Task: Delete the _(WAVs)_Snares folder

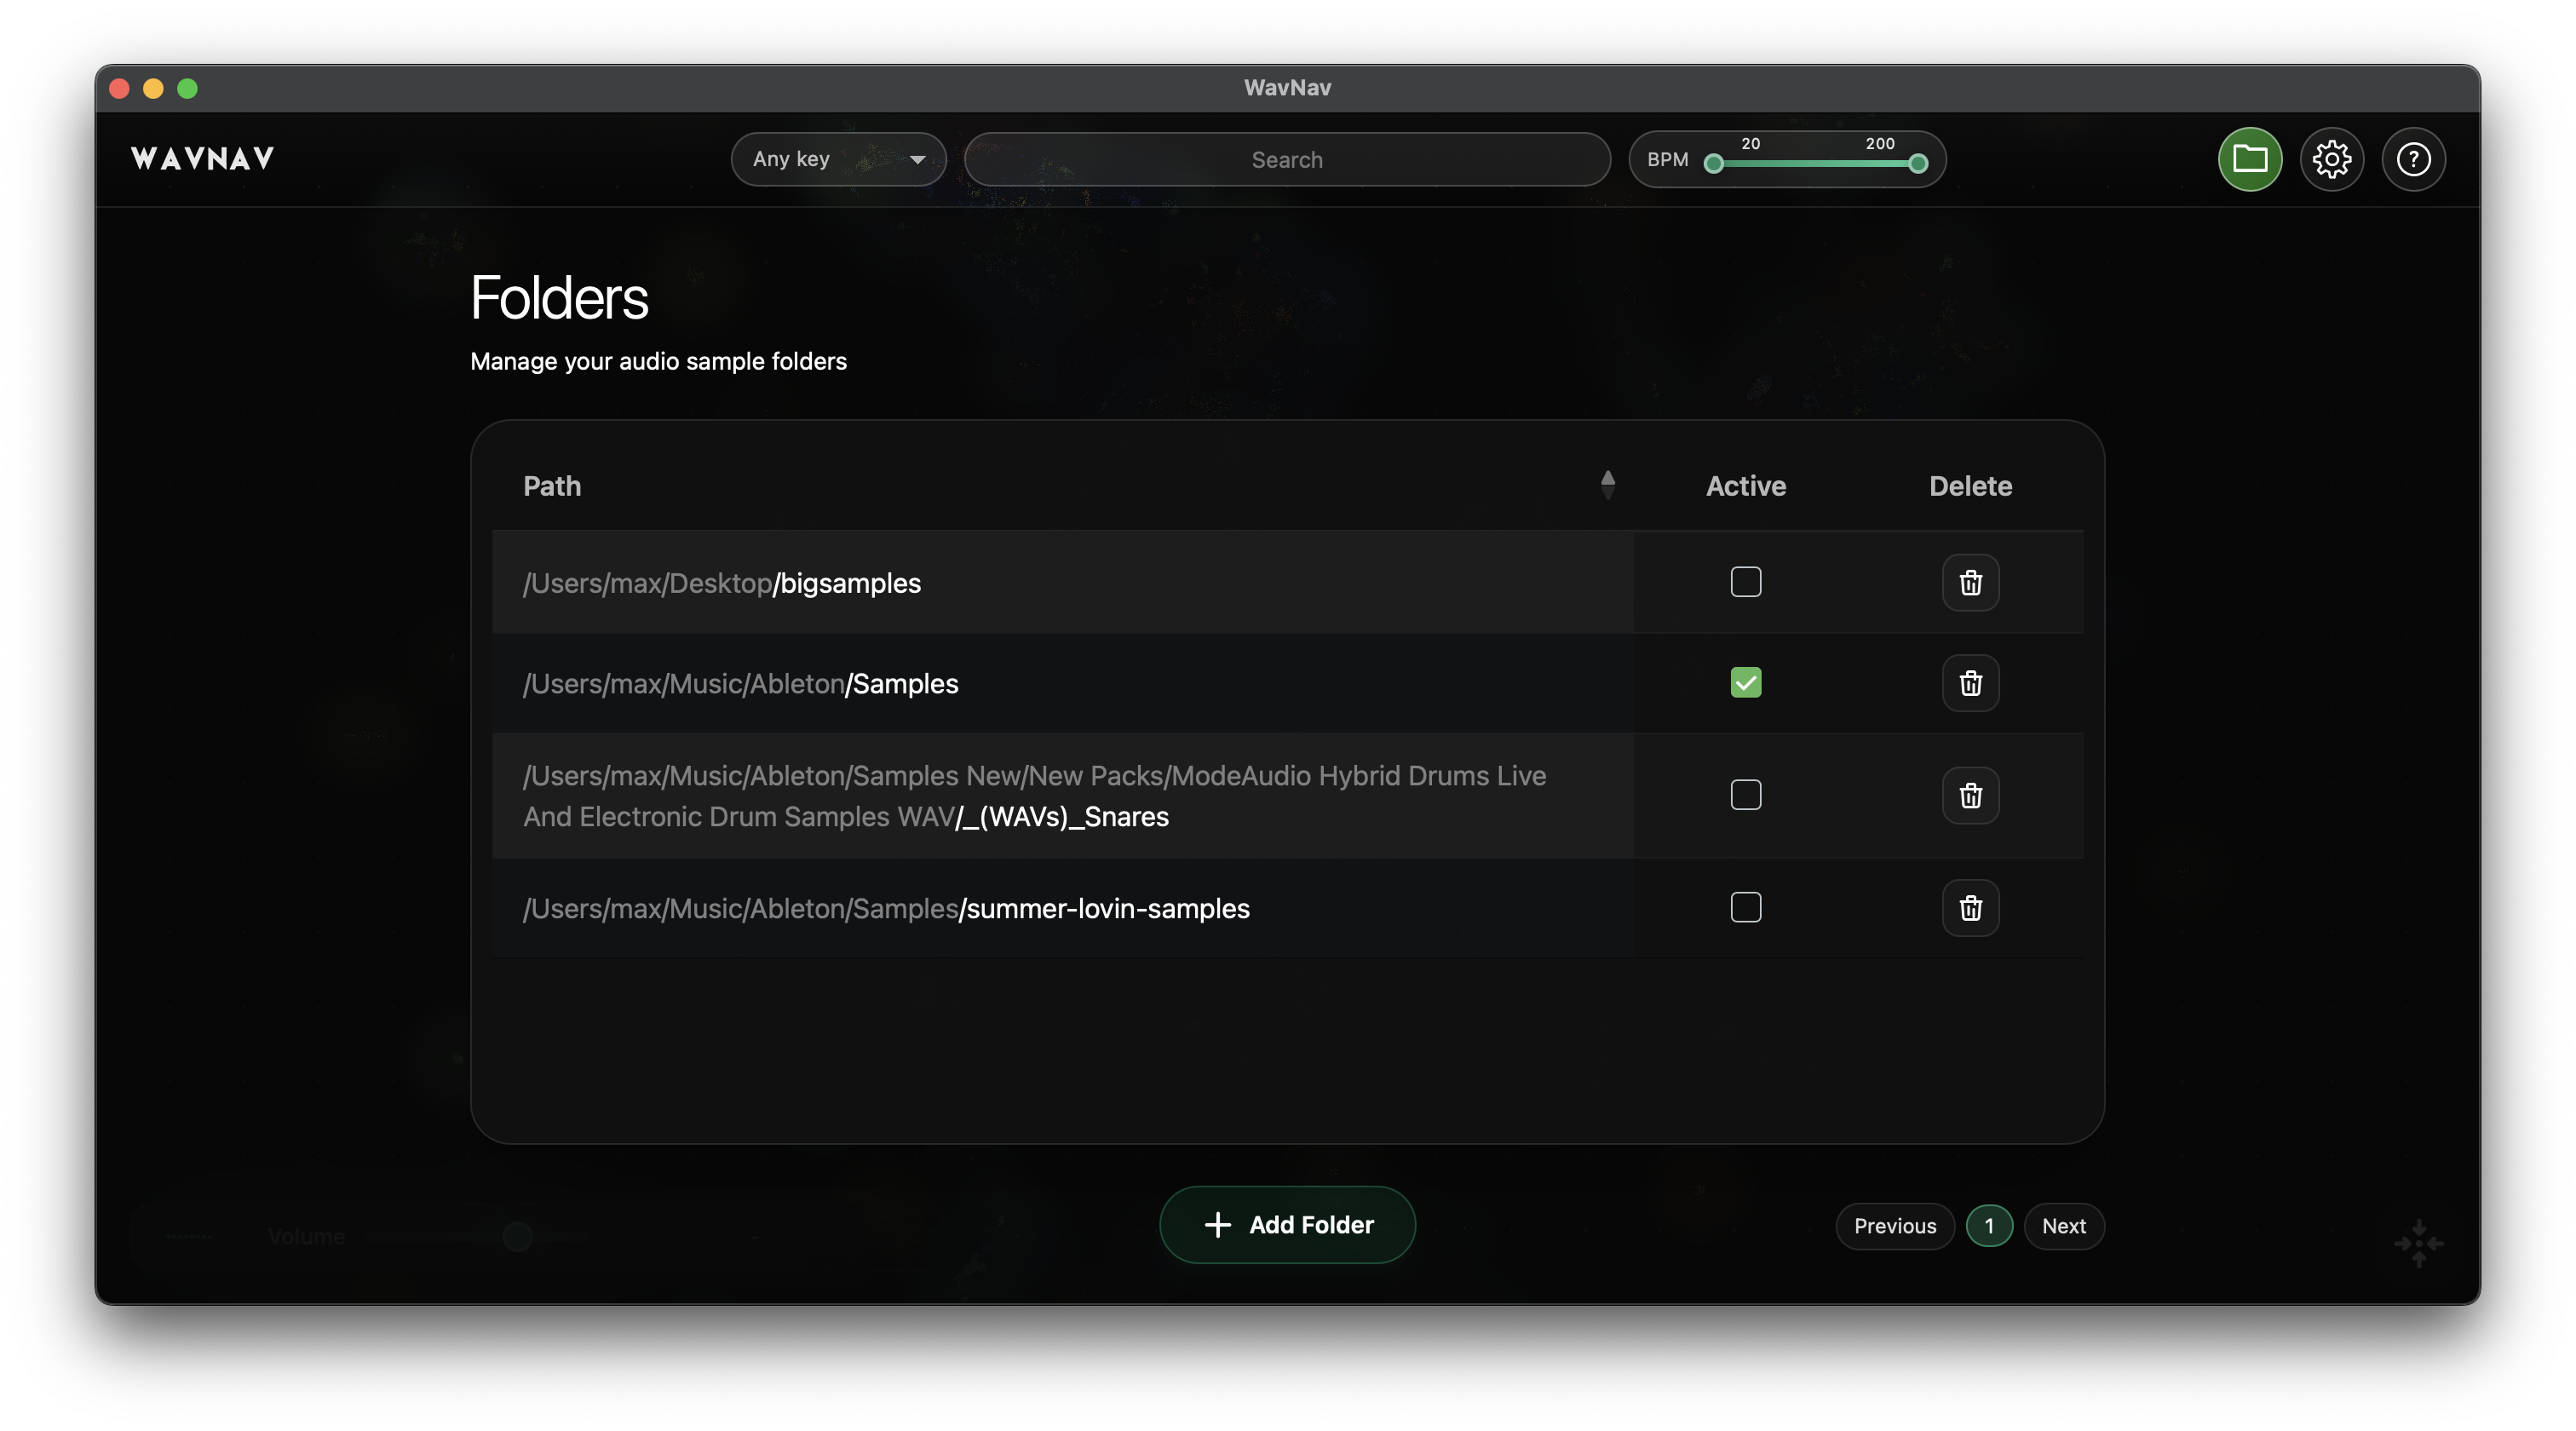Action: point(1970,796)
